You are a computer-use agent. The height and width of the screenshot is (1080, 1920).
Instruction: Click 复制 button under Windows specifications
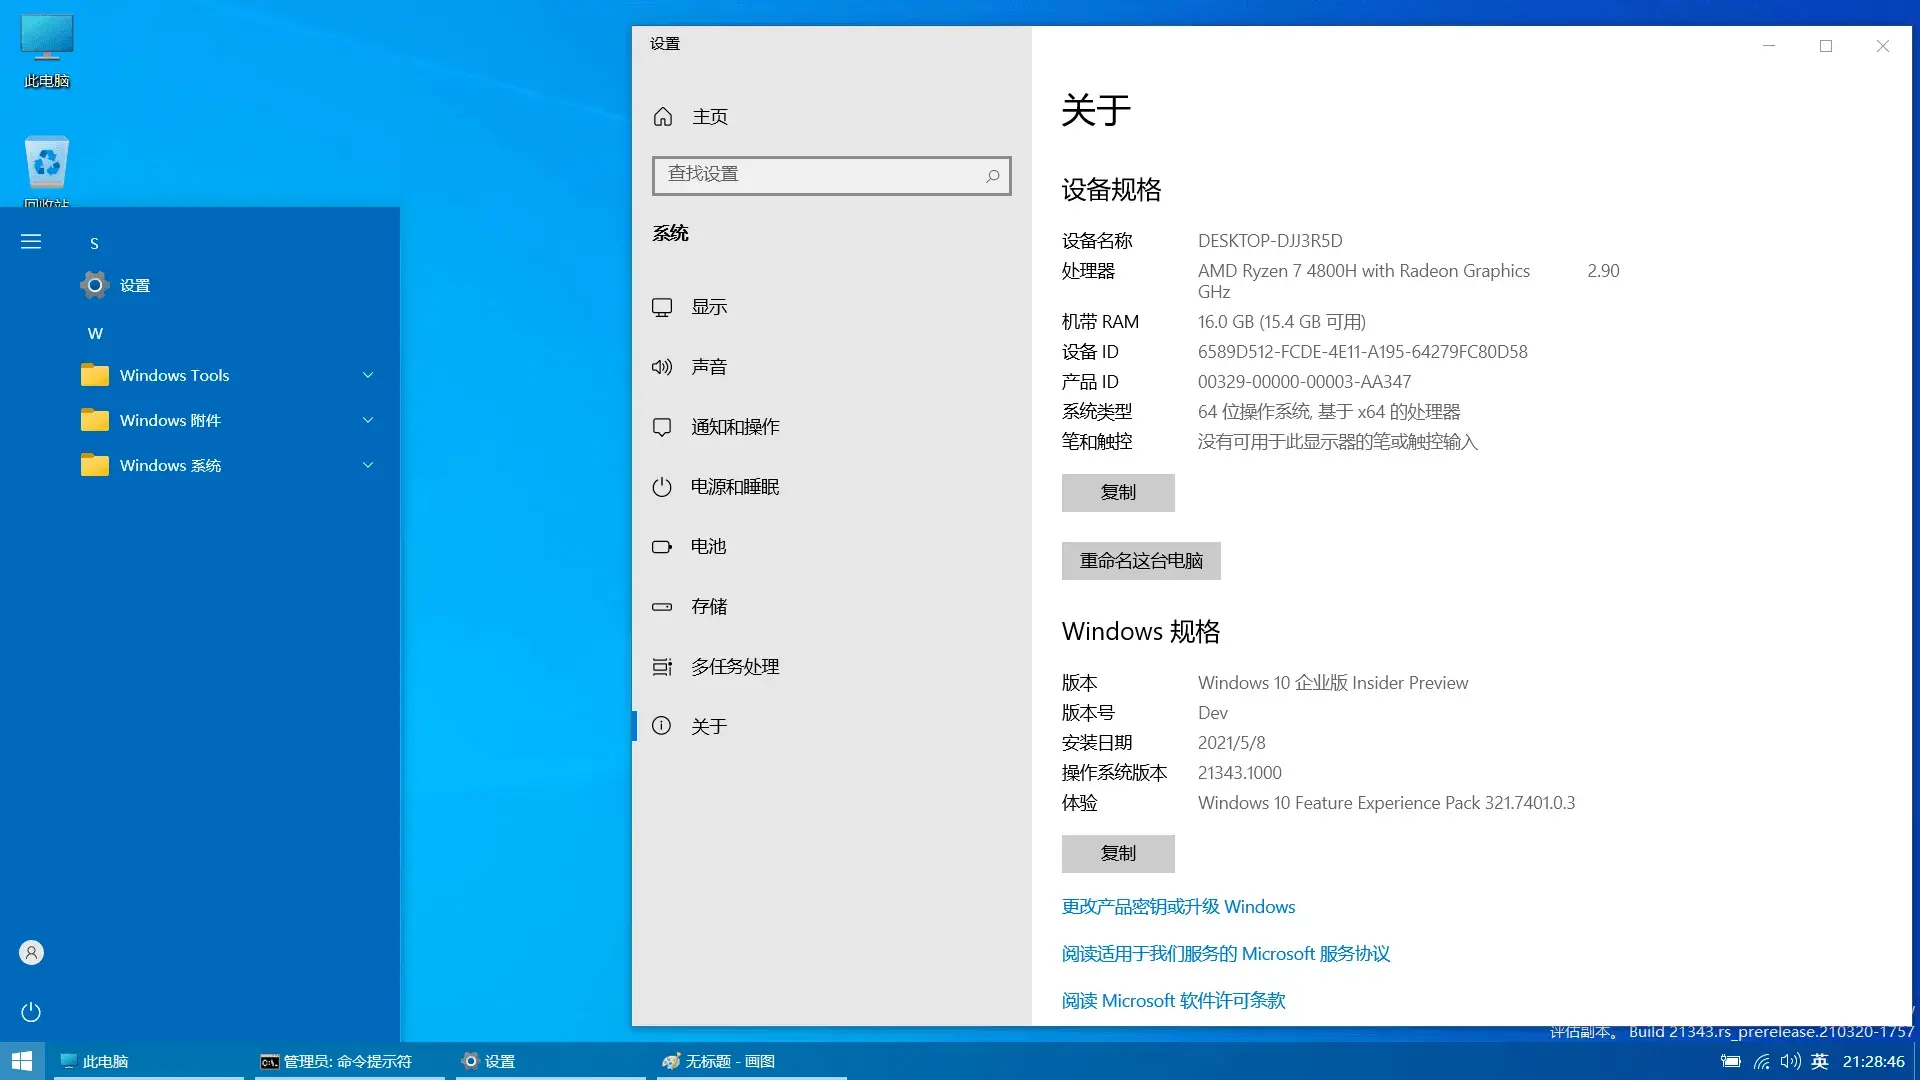coord(1118,854)
